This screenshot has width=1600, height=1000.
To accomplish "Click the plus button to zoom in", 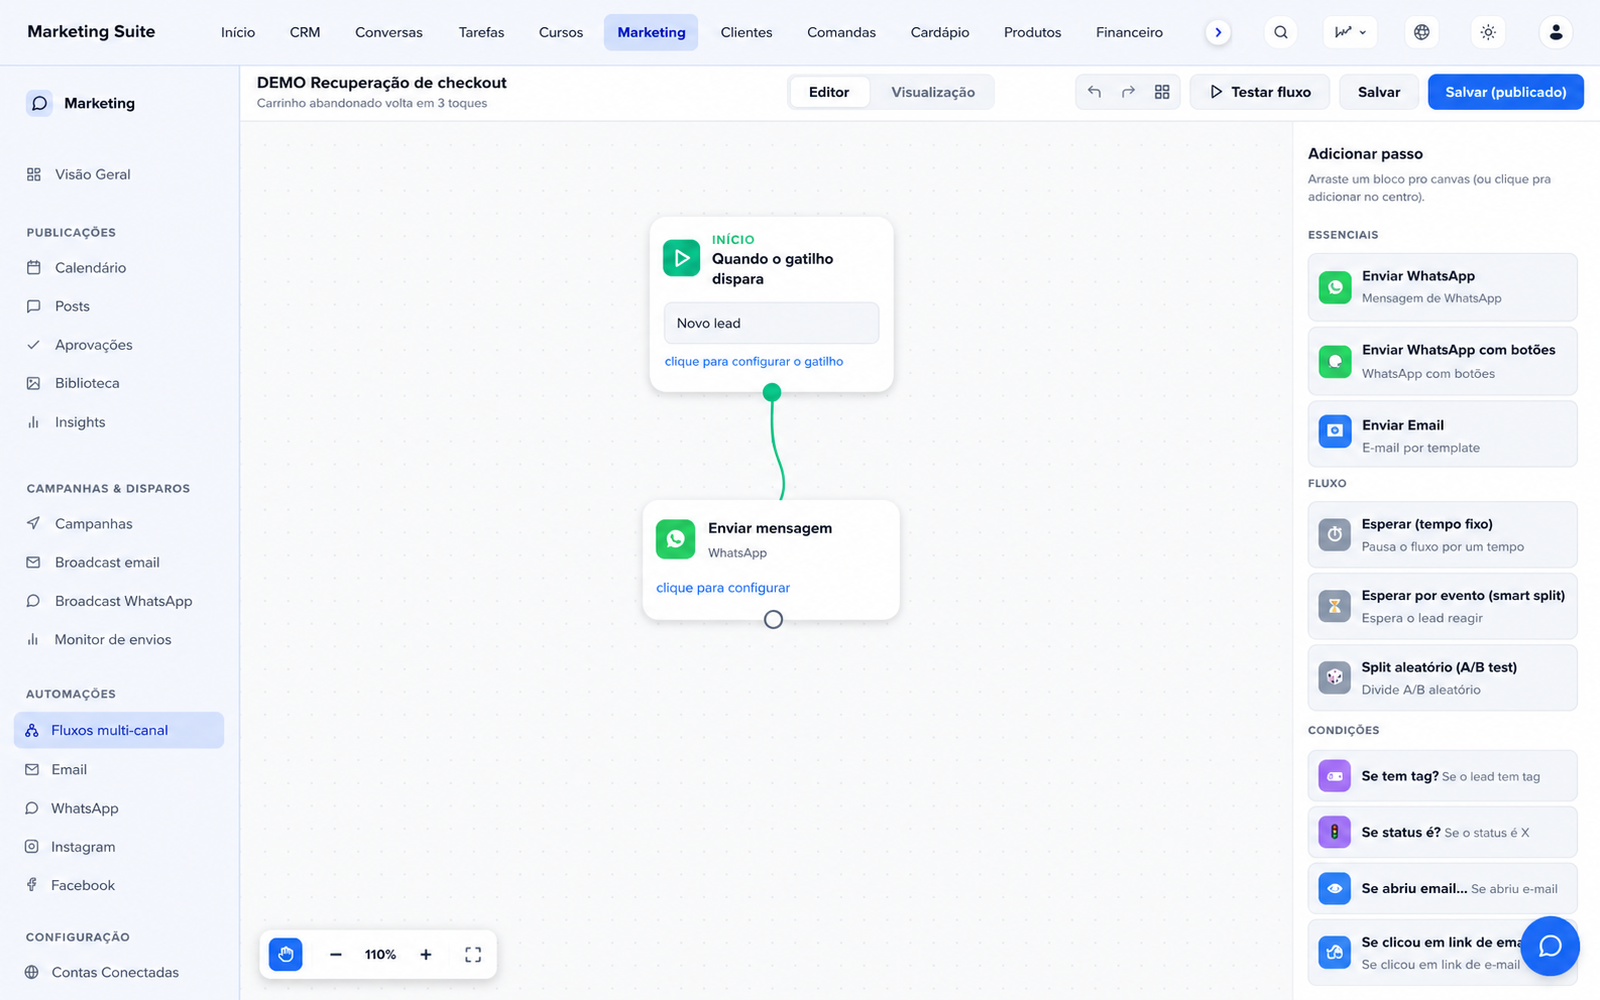I will pos(426,954).
